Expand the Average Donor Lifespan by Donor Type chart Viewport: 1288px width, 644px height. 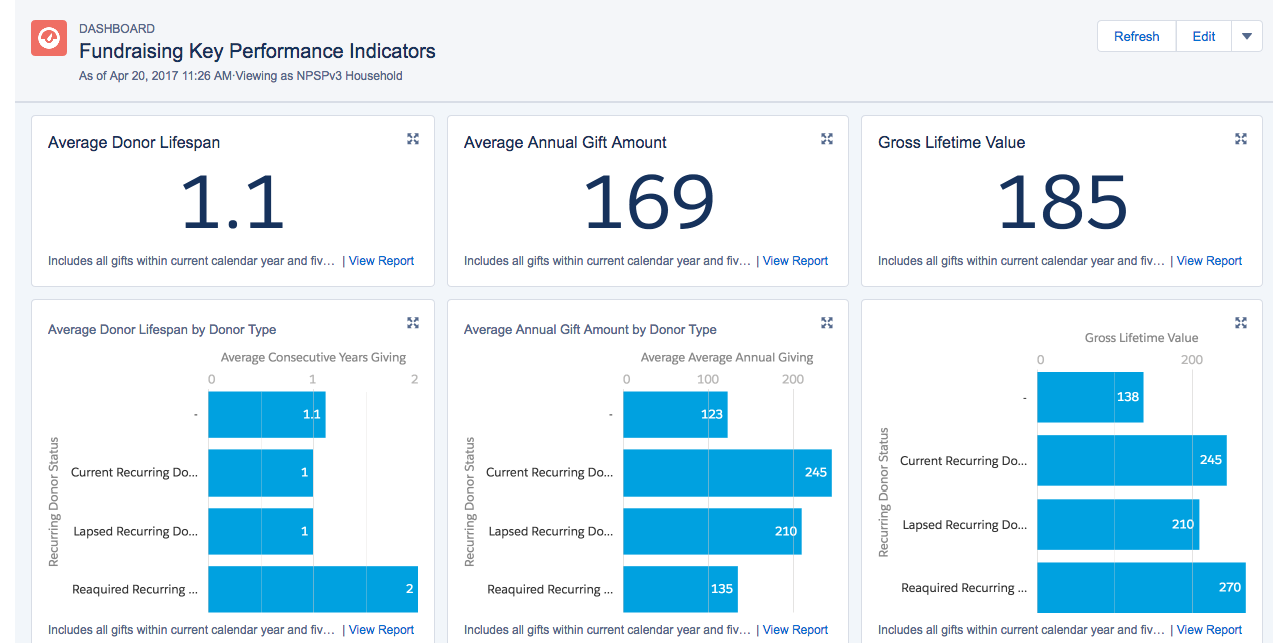413,323
